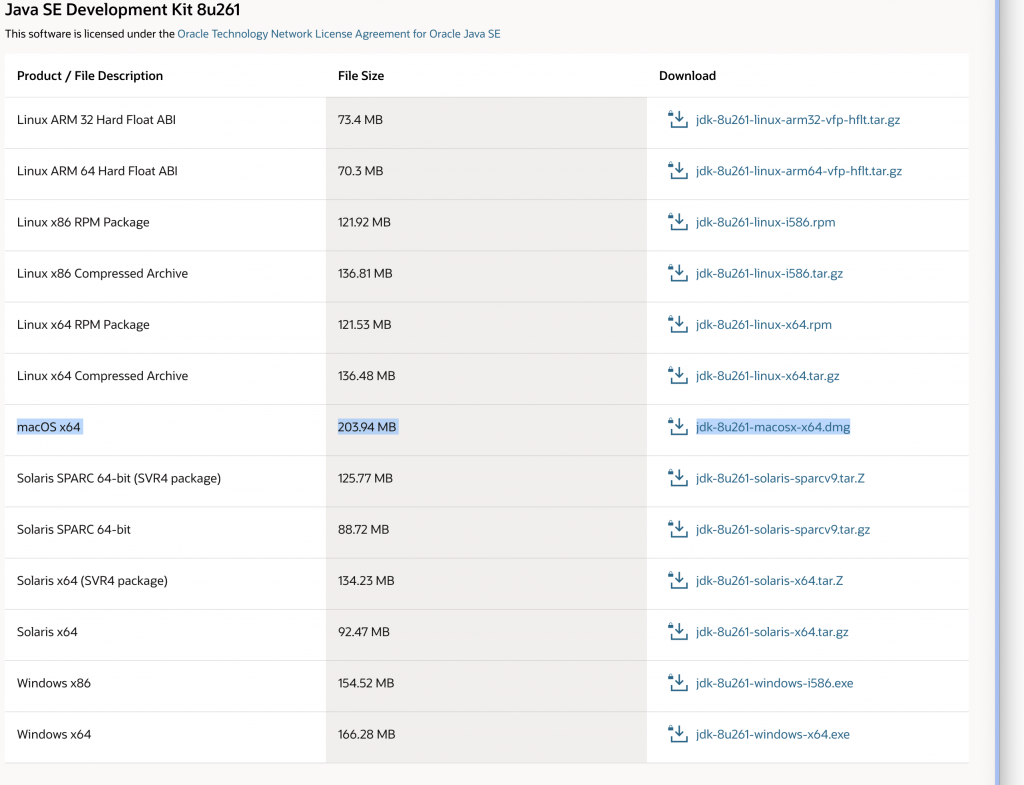The height and width of the screenshot is (785, 1024).
Task: Click the 70.3 MB file size
Action: [x=360, y=170]
